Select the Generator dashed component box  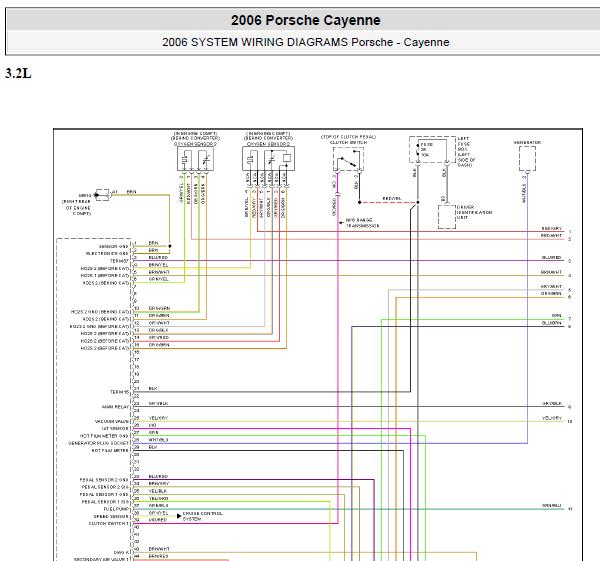[527, 158]
